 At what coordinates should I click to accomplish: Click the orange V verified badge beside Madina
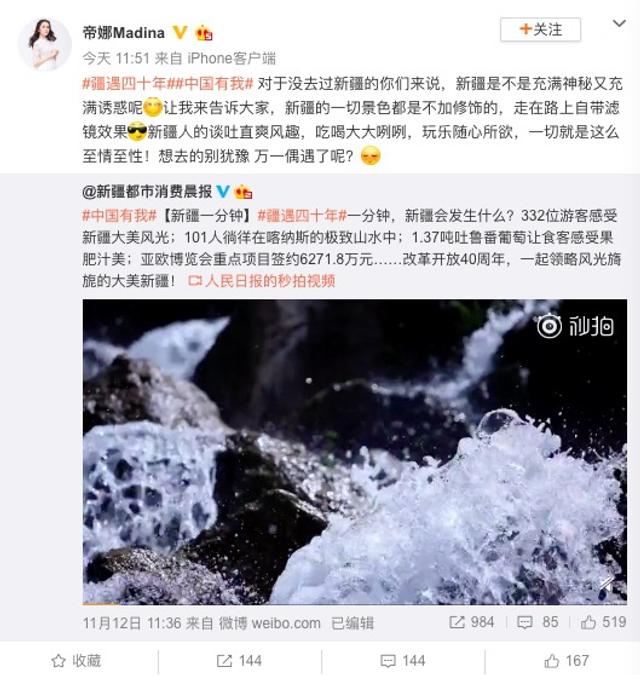pos(179,32)
